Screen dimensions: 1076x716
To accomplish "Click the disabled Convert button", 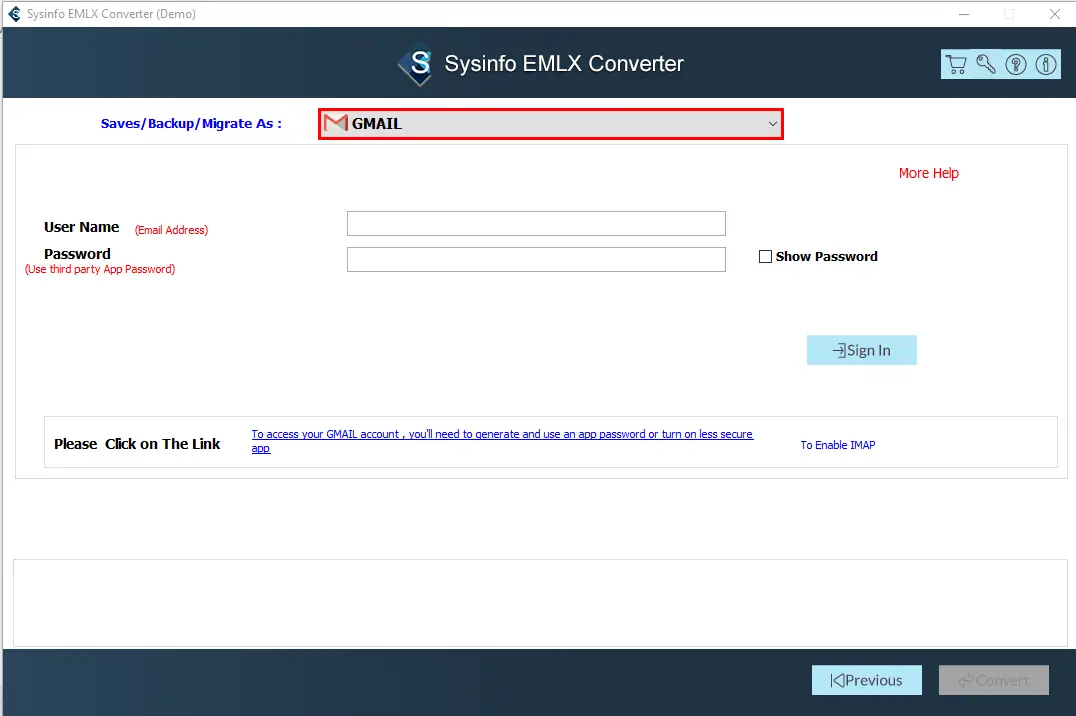I will [994, 680].
